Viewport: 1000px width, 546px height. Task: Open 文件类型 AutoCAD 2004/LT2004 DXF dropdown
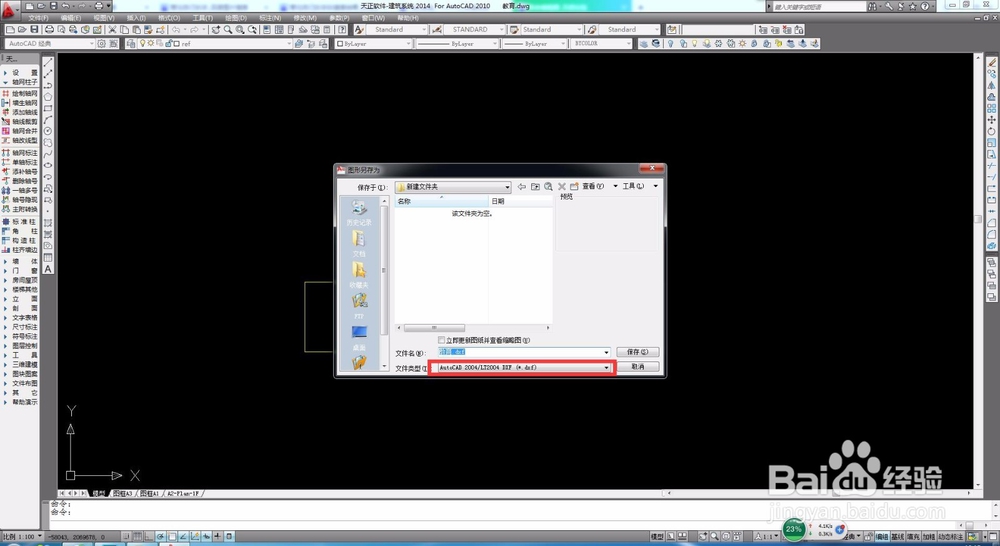(x=523, y=367)
